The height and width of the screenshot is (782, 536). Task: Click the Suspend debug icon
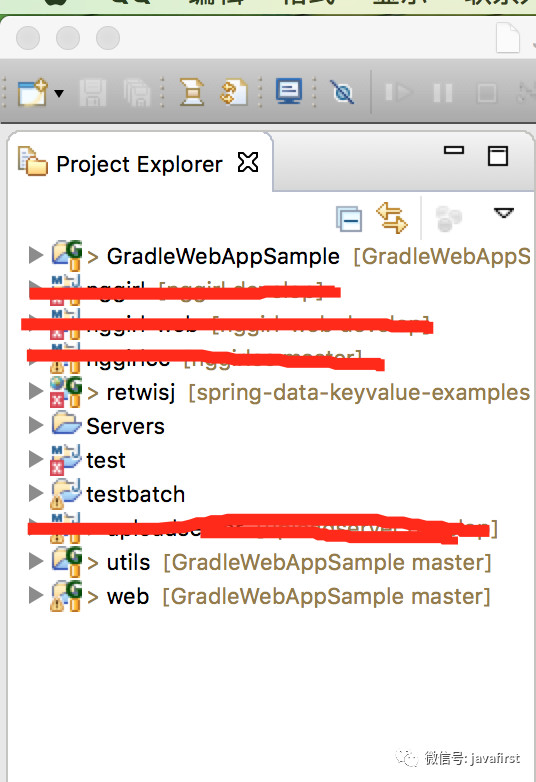coord(443,93)
